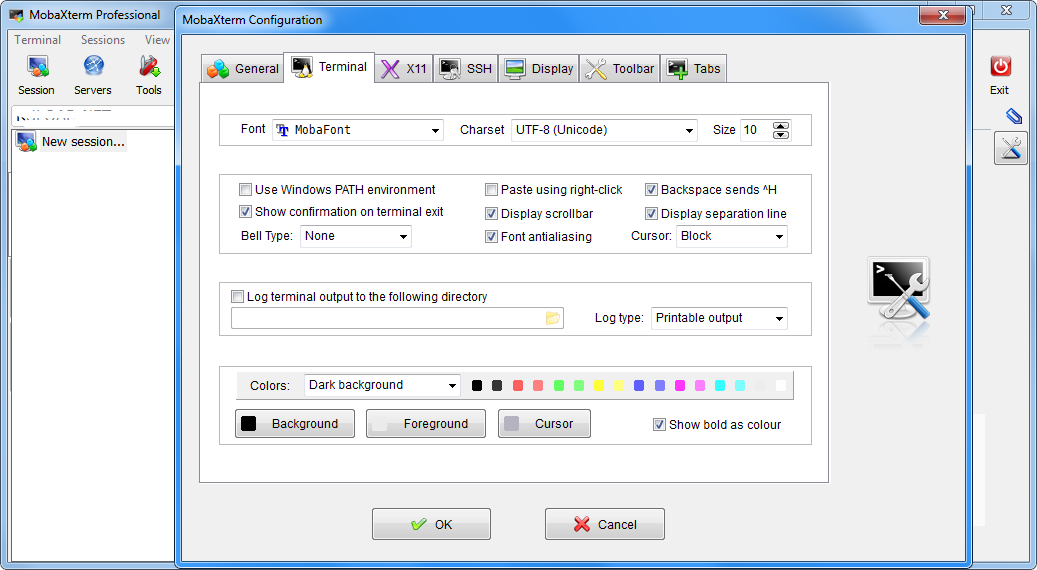Open the Servers tool icon
The width and height of the screenshot is (1037, 570).
93,66
